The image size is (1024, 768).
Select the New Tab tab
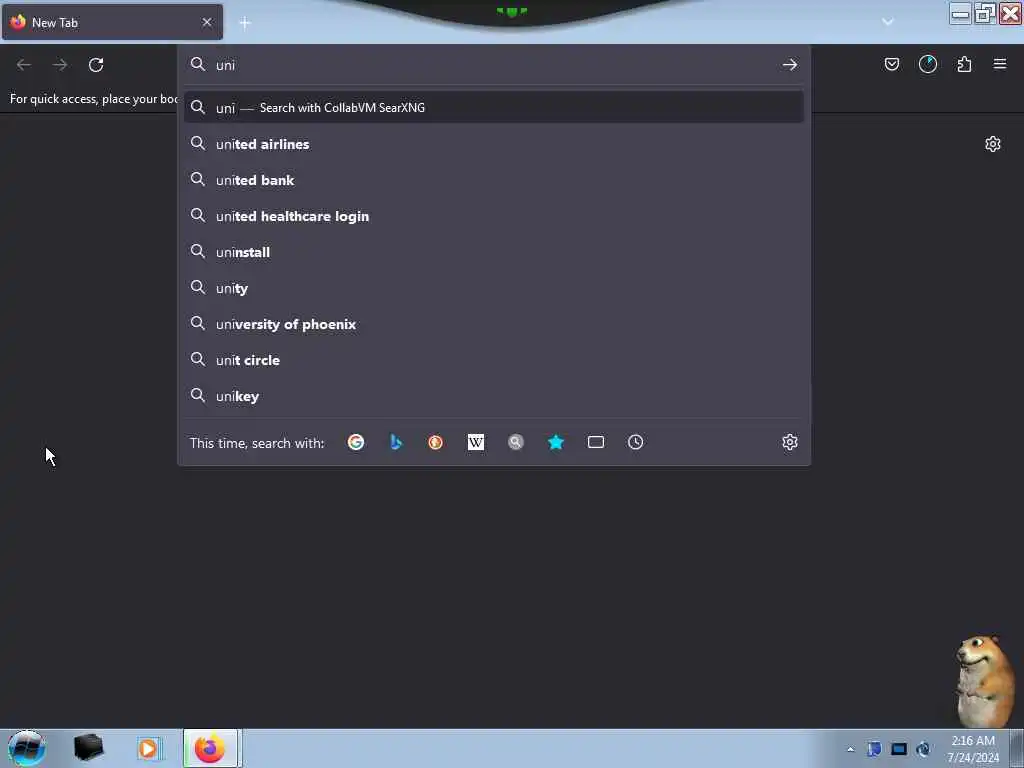pyautogui.click(x=112, y=22)
